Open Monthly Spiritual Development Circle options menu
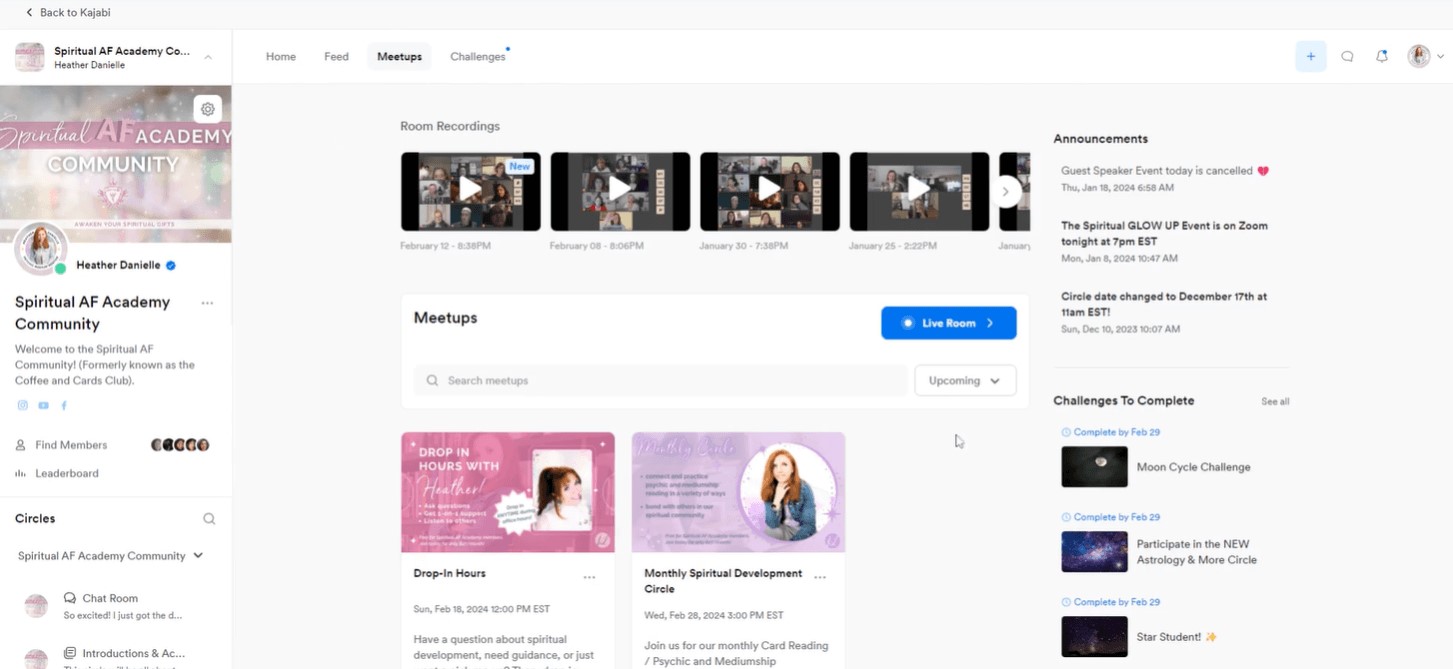 (820, 578)
